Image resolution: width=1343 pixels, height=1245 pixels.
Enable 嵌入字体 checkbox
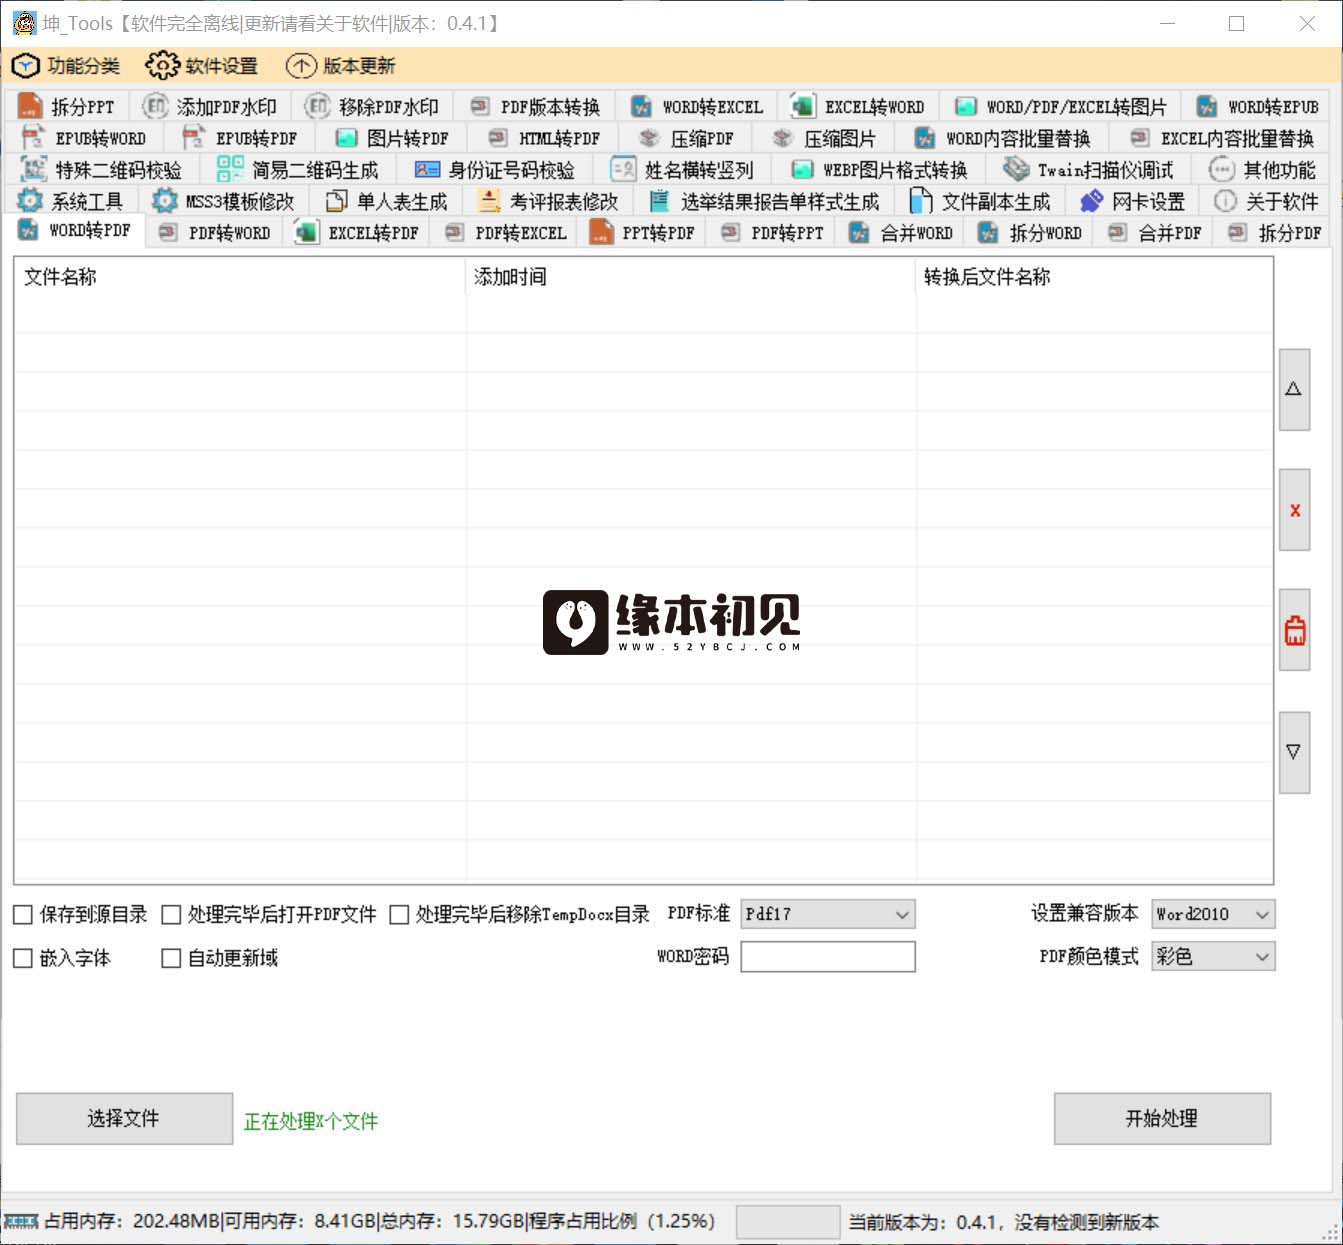(23, 958)
